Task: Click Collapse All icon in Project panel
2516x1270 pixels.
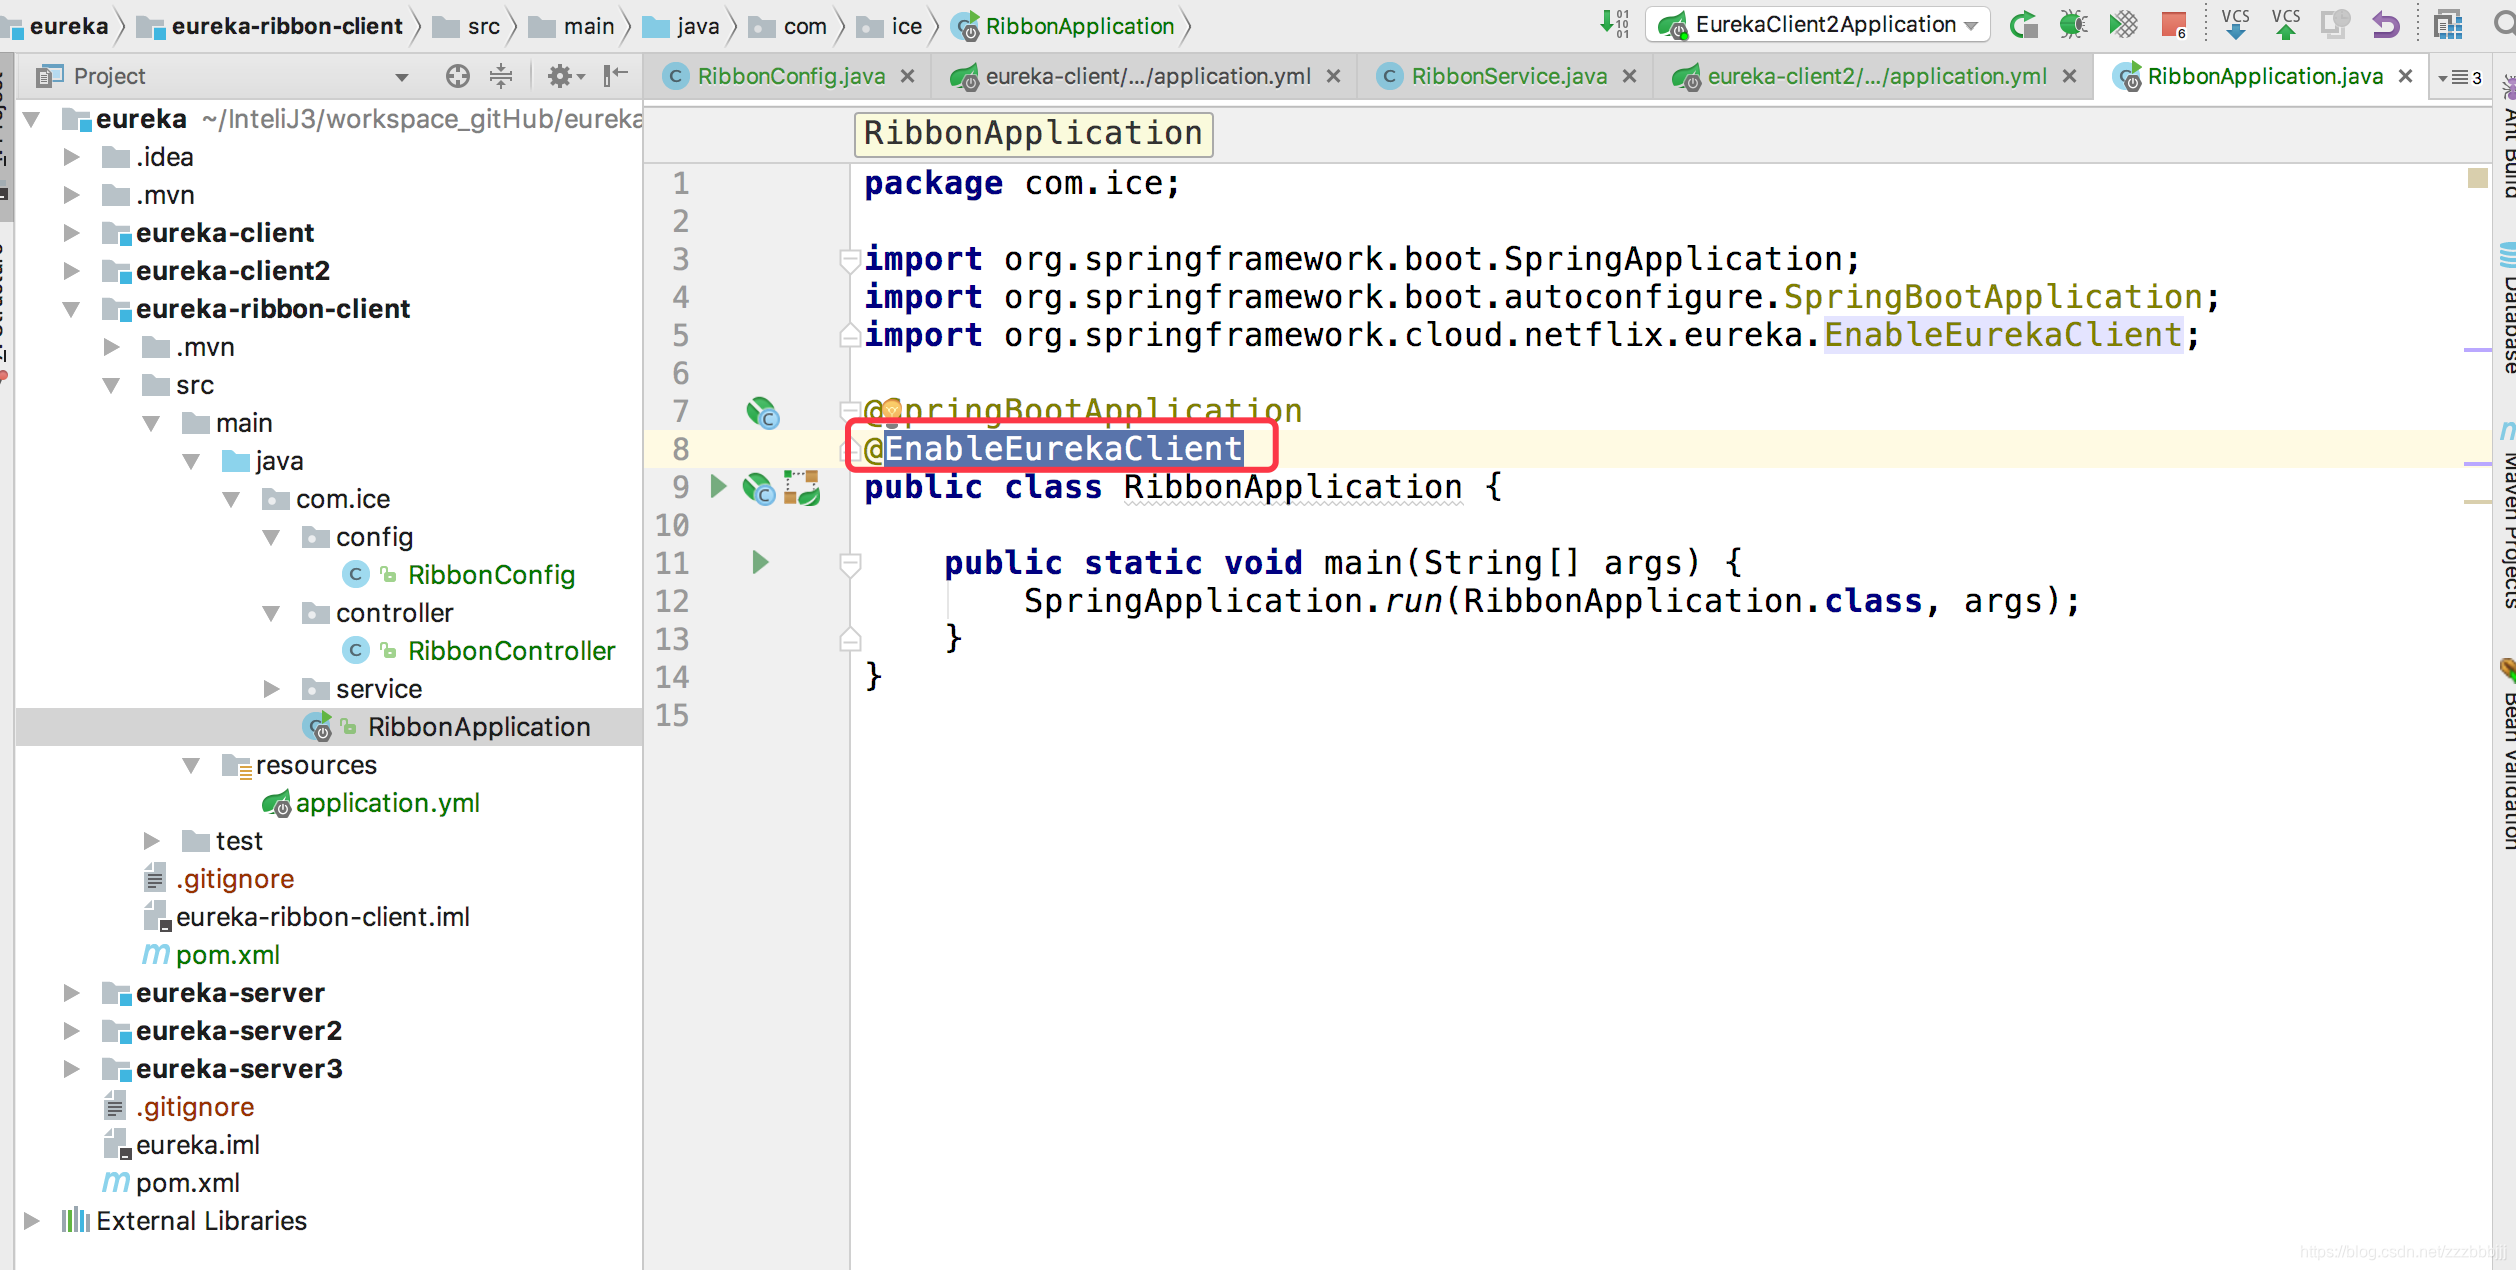Action: [501, 76]
